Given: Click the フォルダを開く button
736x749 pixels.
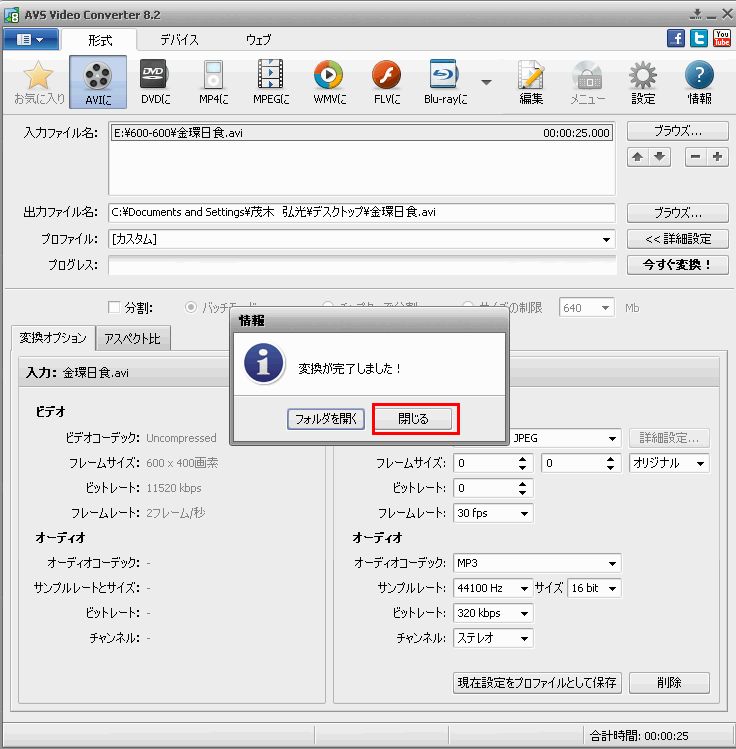Looking at the screenshot, I should tap(325, 419).
